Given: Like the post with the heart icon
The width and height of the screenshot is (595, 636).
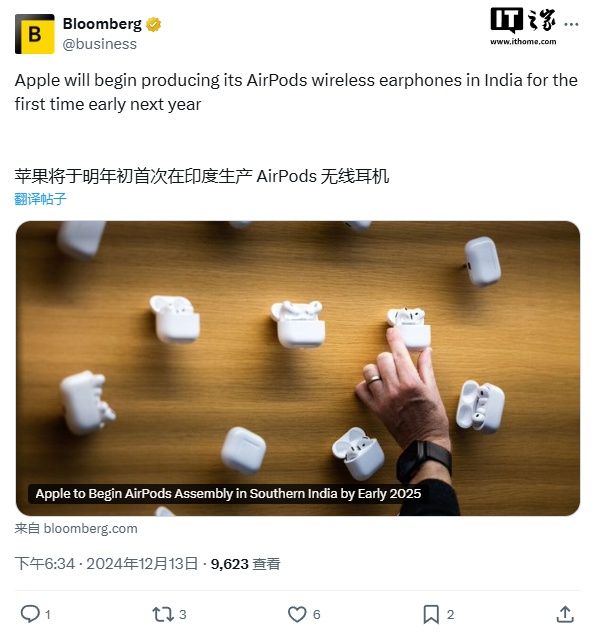Looking at the screenshot, I should (297, 614).
